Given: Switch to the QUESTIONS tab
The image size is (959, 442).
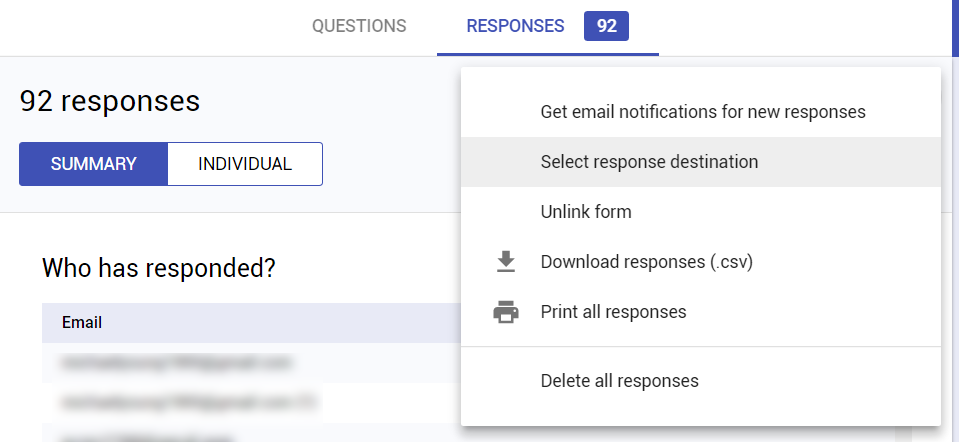Looking at the screenshot, I should click(359, 26).
